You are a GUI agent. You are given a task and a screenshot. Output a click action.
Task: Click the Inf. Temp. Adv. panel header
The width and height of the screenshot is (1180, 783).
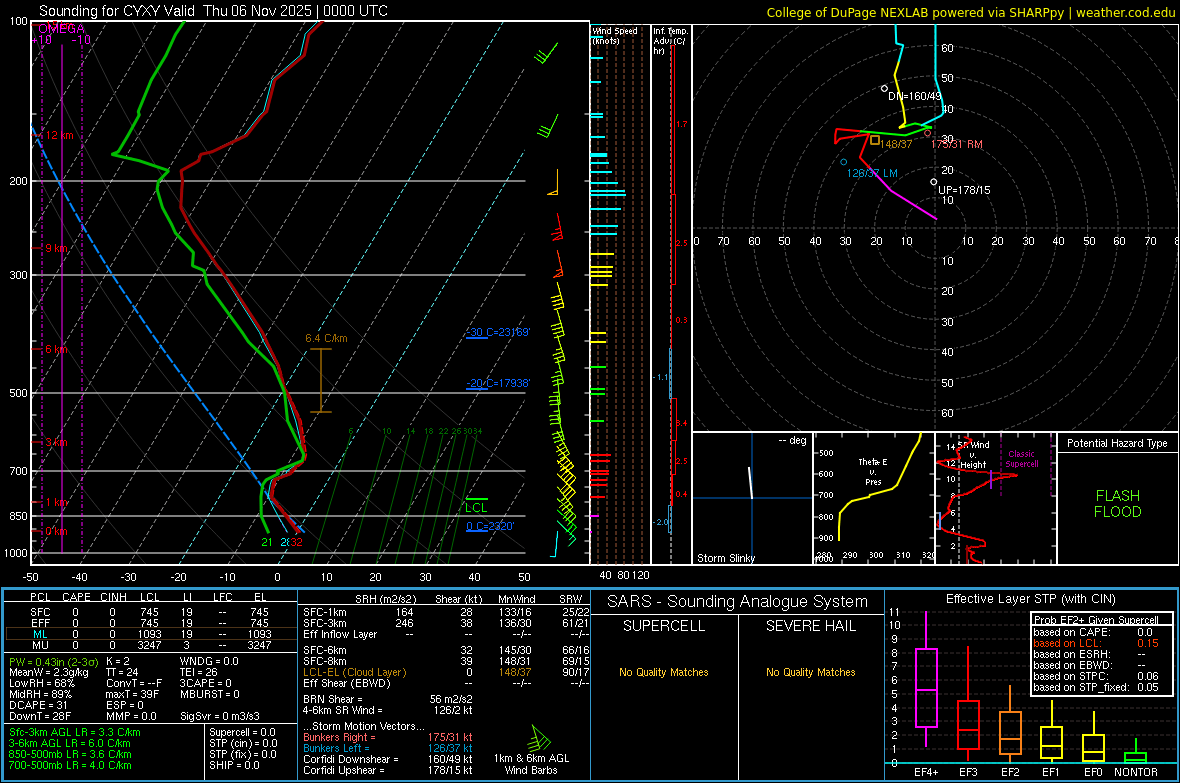670,41
